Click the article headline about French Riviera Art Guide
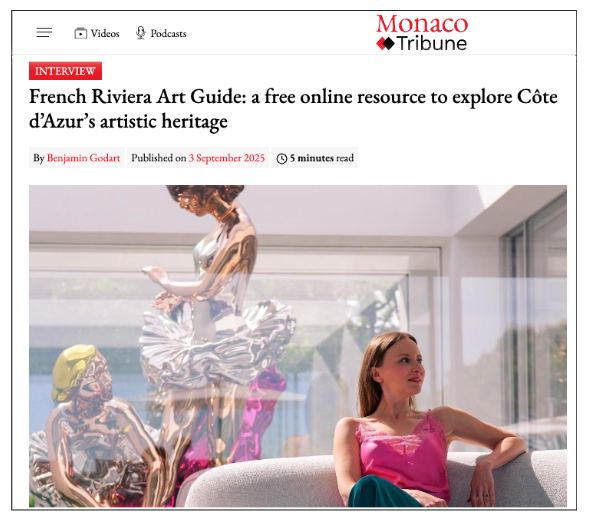This screenshot has width=591, height=524. [x=293, y=109]
